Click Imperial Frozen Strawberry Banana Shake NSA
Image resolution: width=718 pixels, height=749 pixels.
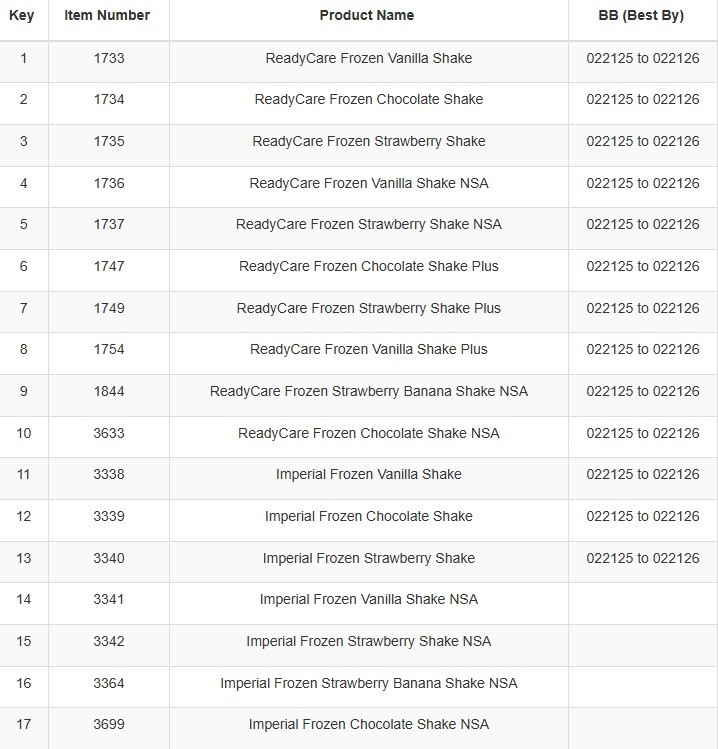[368, 683]
